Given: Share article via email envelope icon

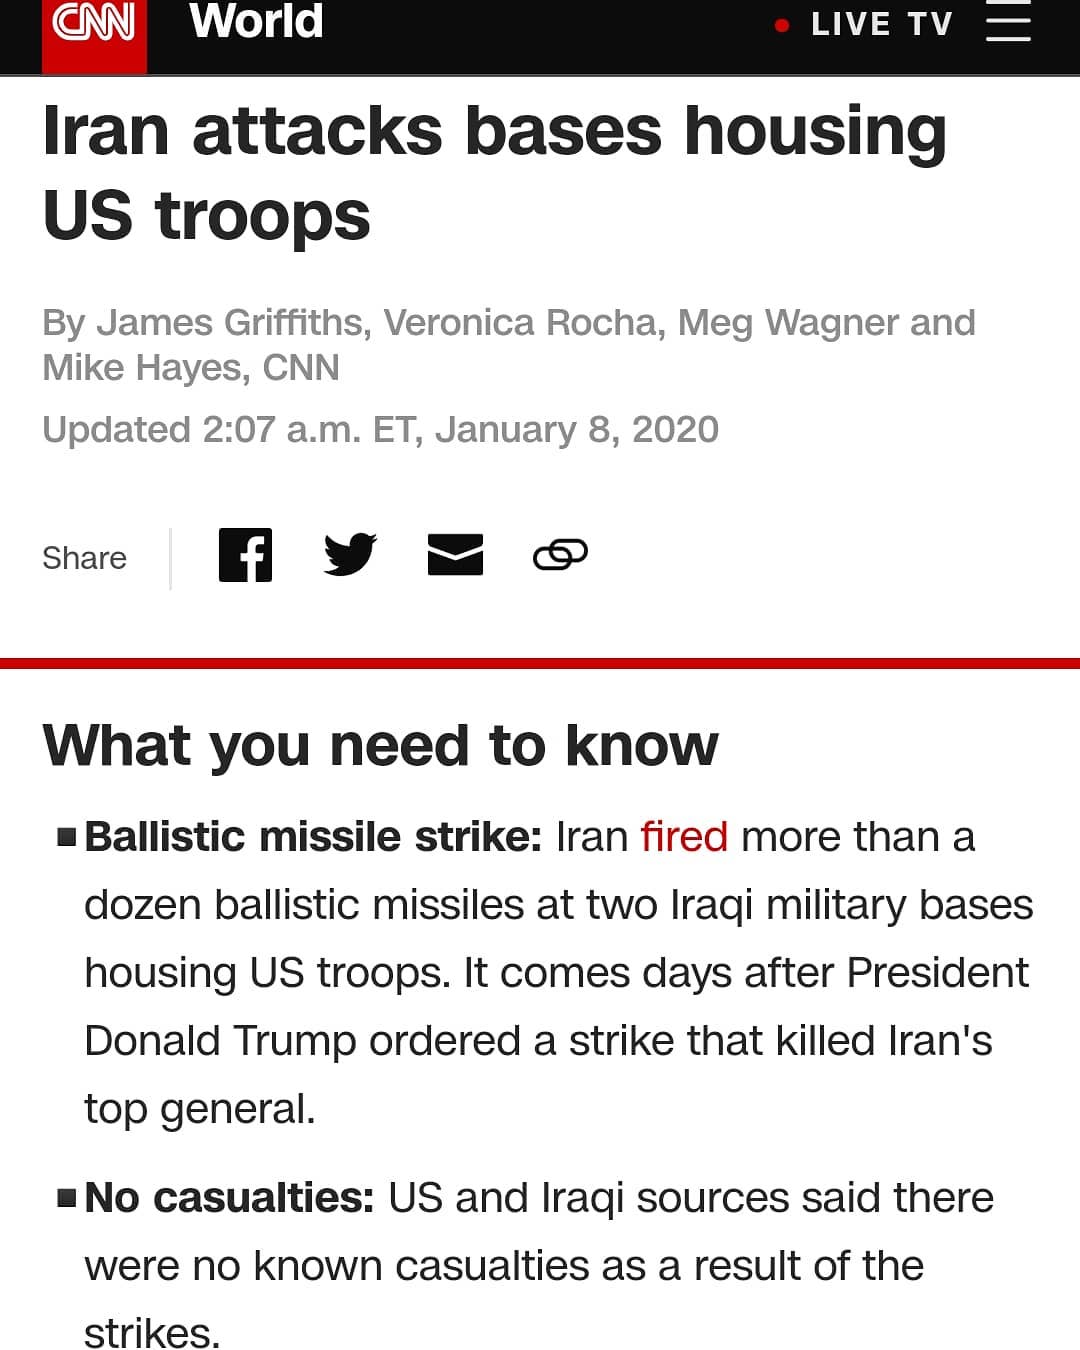Looking at the screenshot, I should [455, 554].
